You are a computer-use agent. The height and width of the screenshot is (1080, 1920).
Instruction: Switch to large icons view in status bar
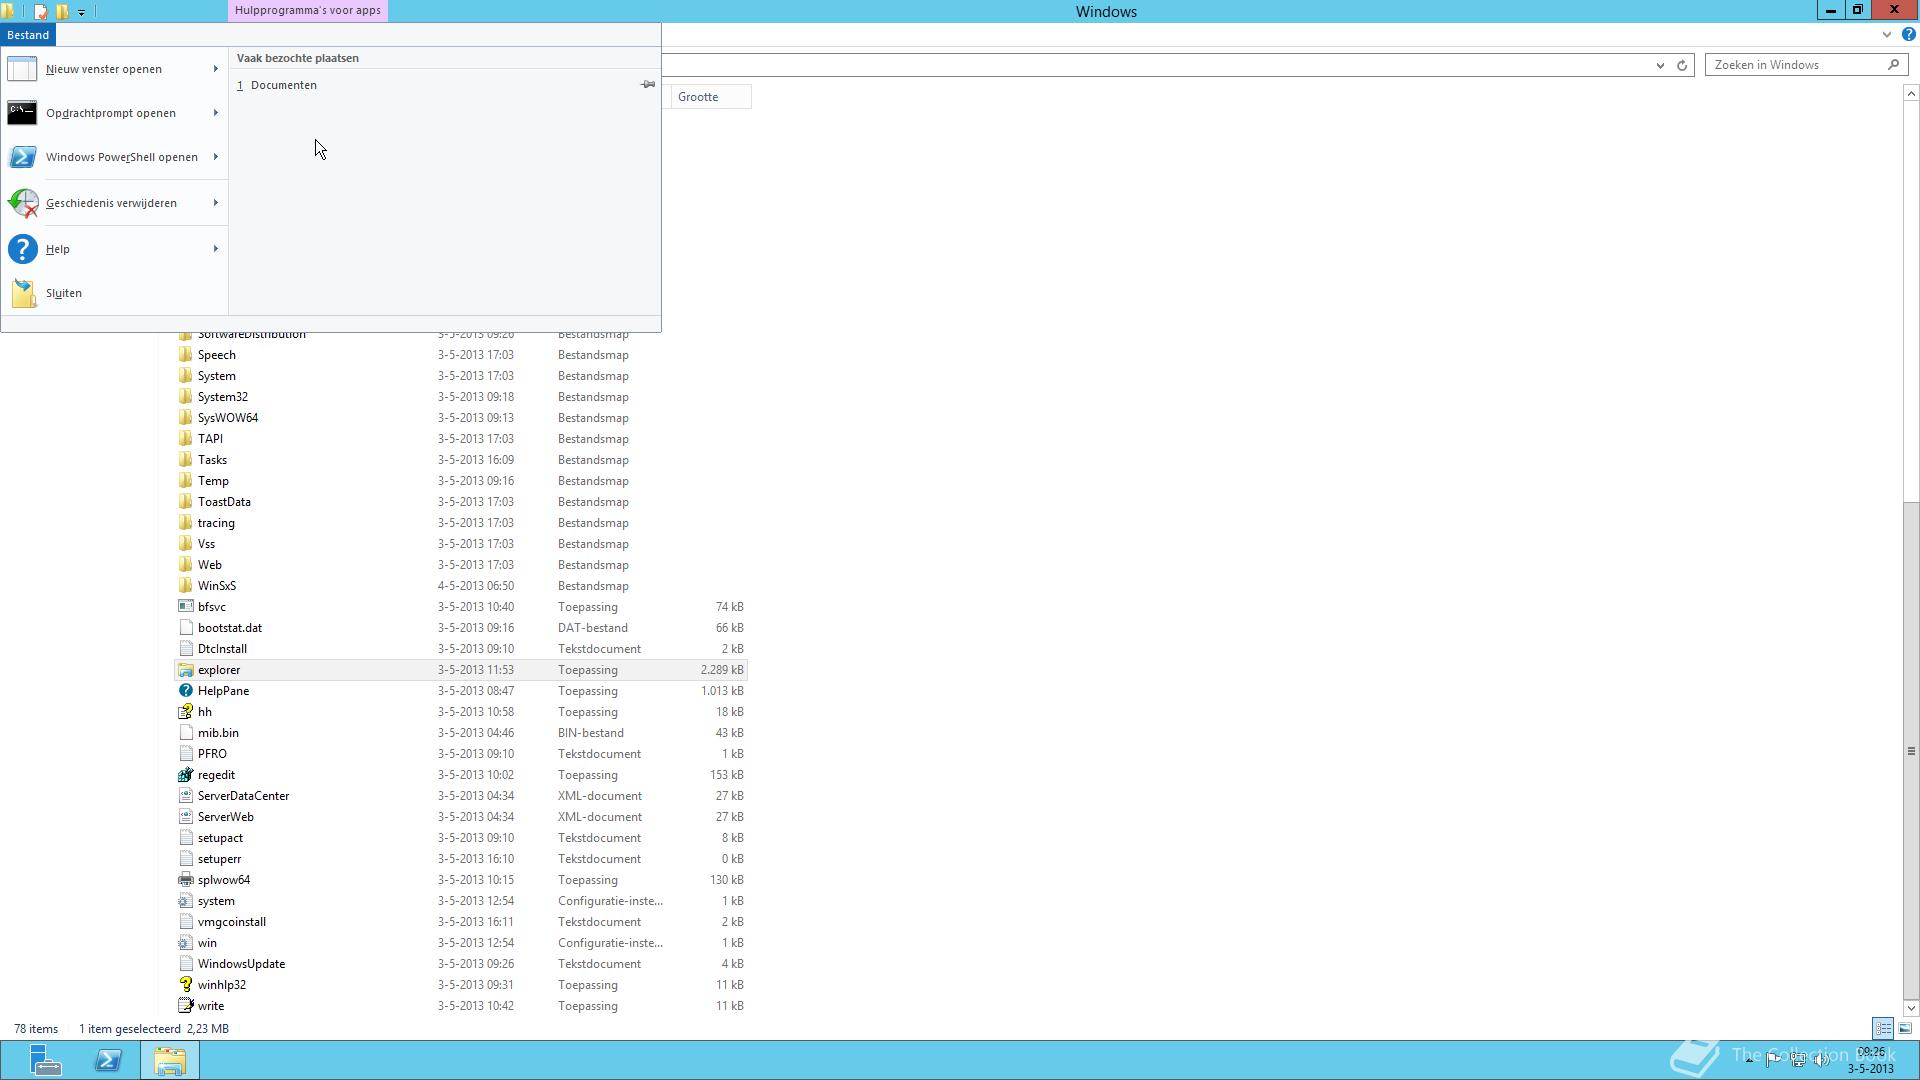[1905, 1028]
